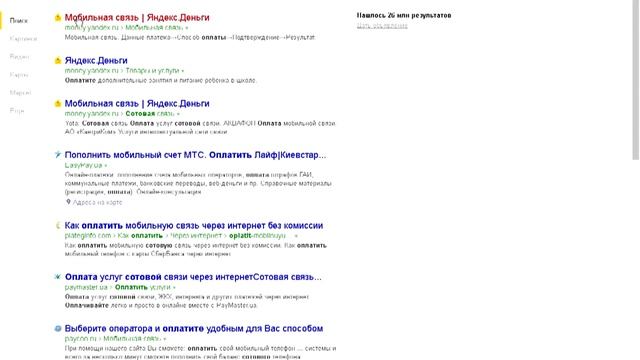Open the dropdown arrow after the Сотовая связь breadcrumb
Screen dimensions: 640x360
[x=178, y=114]
